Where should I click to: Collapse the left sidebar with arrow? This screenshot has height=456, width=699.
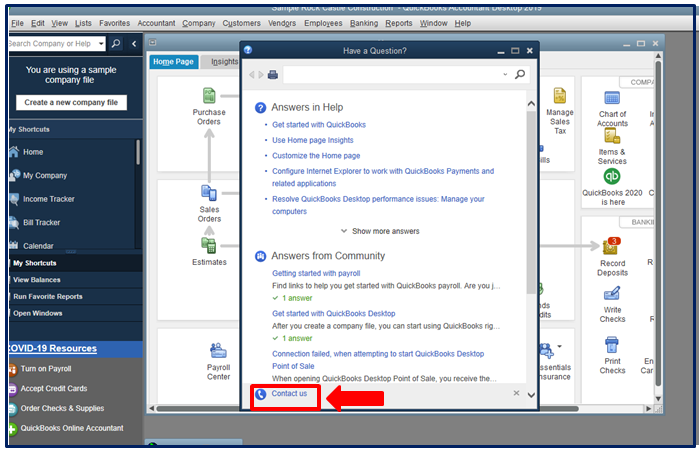[x=134, y=44]
